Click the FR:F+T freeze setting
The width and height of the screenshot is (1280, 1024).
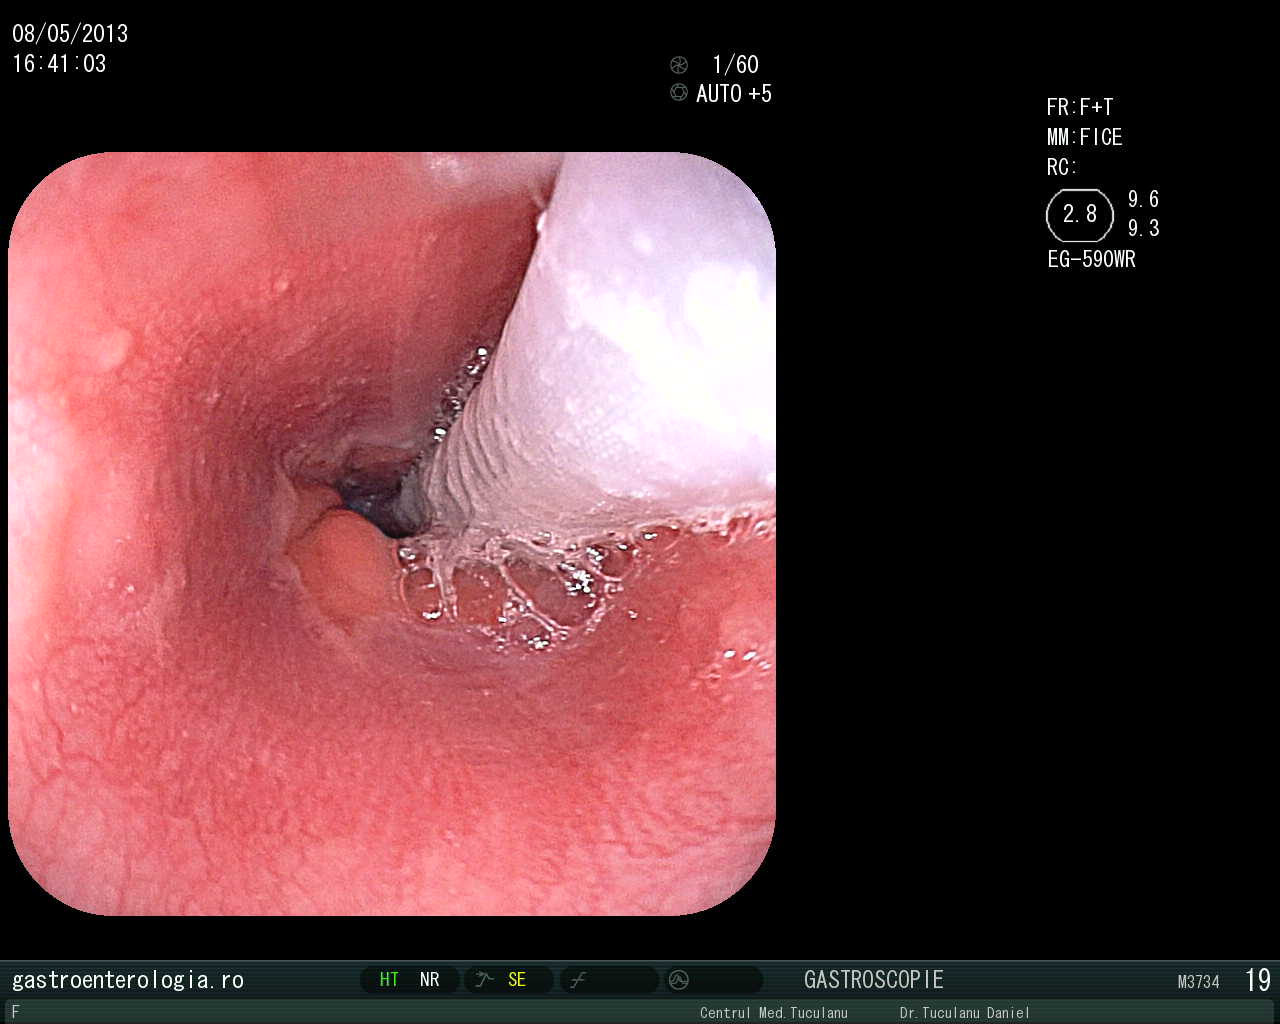(1080, 108)
